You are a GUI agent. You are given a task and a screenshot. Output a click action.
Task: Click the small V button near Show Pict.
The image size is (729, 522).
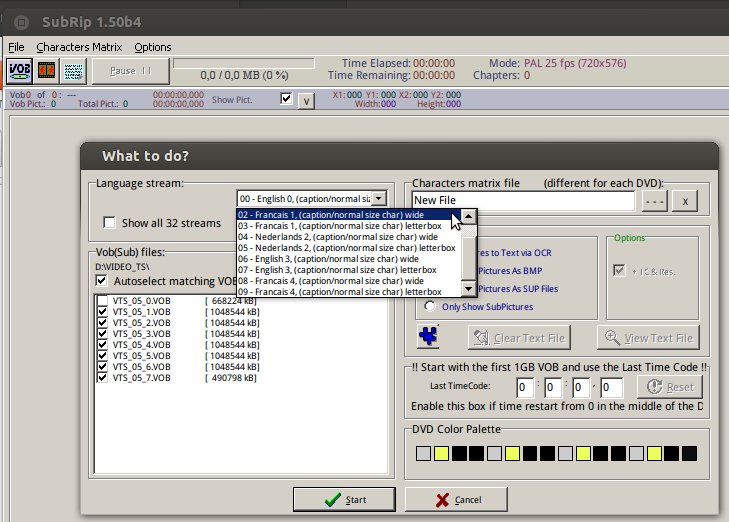pos(306,100)
